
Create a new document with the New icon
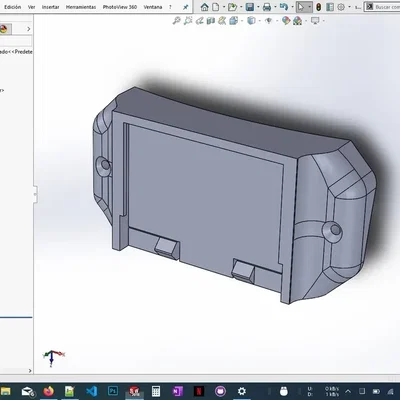click(x=216, y=7)
